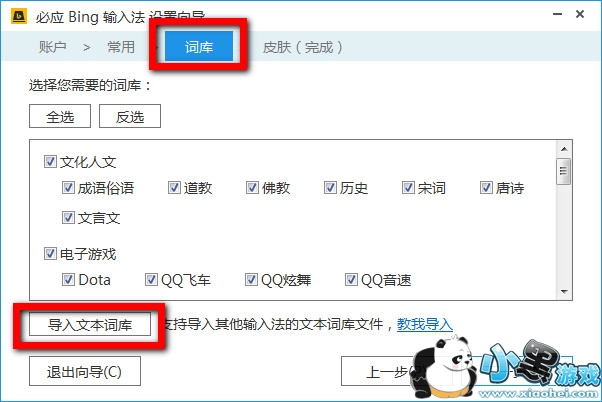602x402 pixels.
Task: Click 导入文本词库 button
Action: [x=90, y=325]
